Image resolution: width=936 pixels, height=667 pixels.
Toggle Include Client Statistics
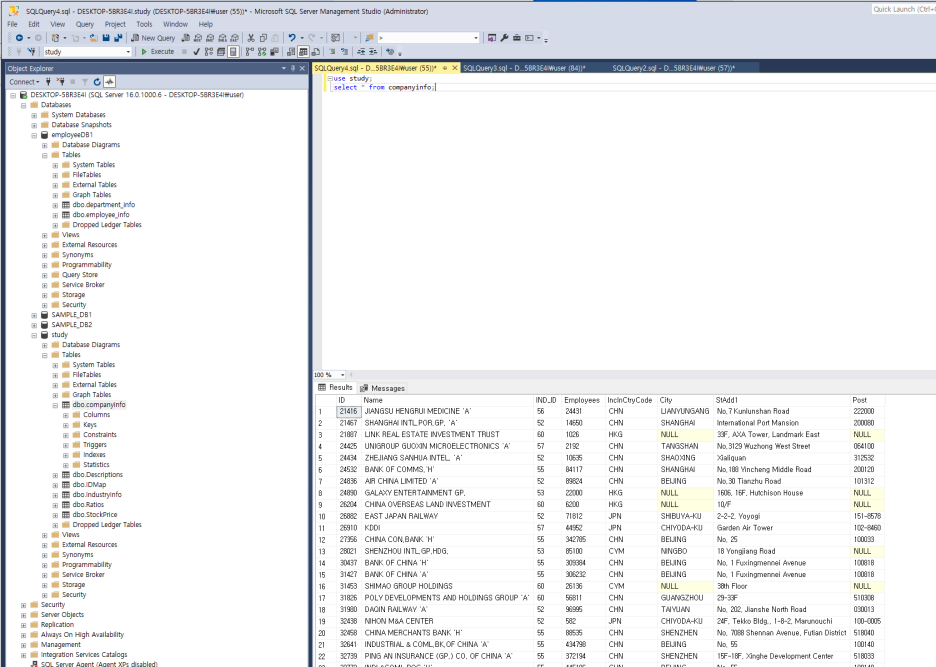point(275,52)
